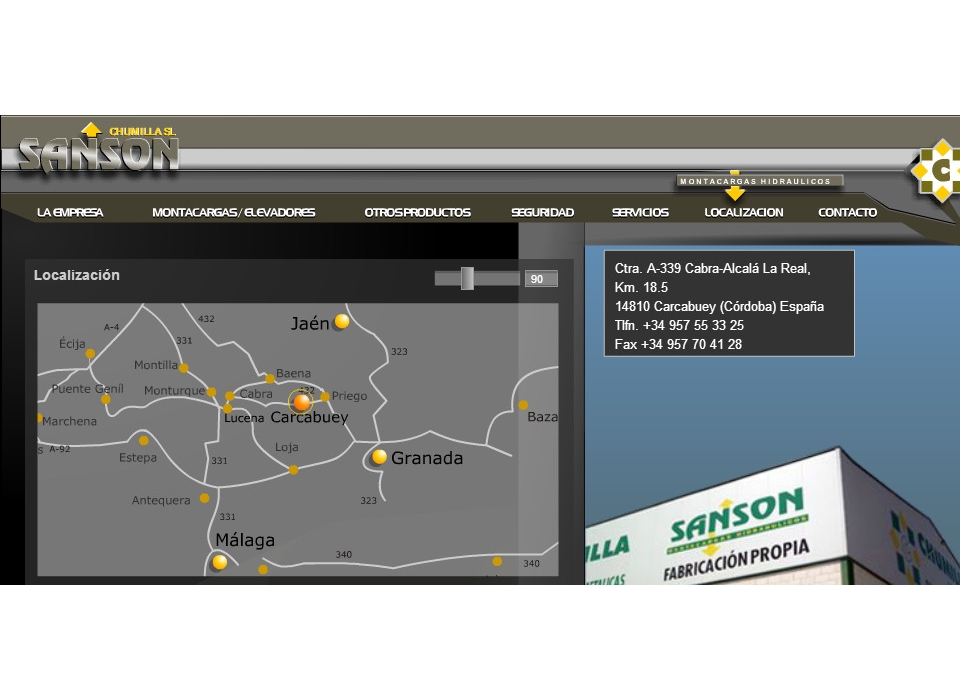Open MONTACARGAS / ELEVADORES menu item
The width and height of the screenshot is (960, 700).
[x=233, y=213]
